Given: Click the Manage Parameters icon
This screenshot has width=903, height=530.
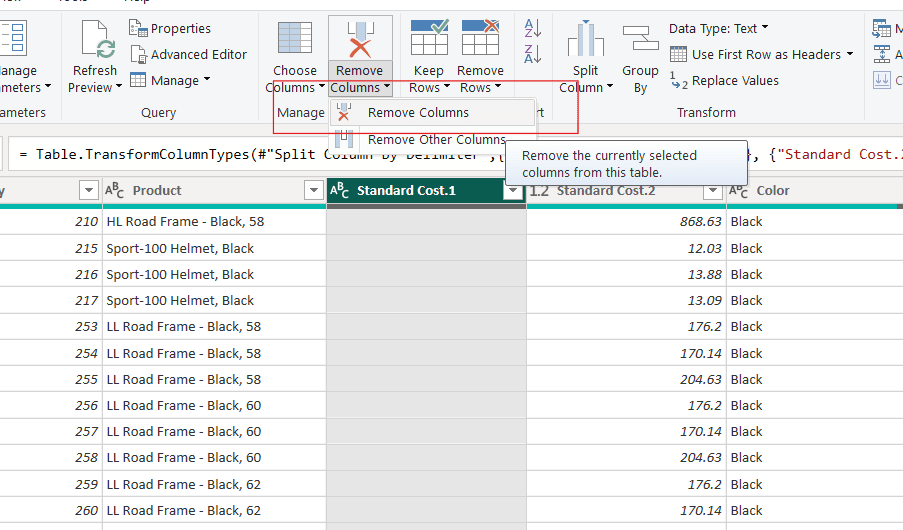Looking at the screenshot, I should click(14, 39).
